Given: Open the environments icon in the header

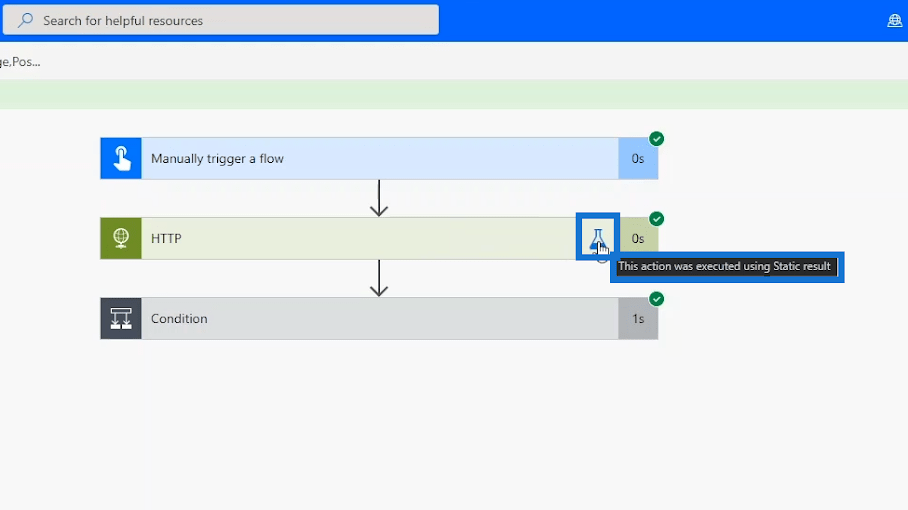Looking at the screenshot, I should 894,21.
